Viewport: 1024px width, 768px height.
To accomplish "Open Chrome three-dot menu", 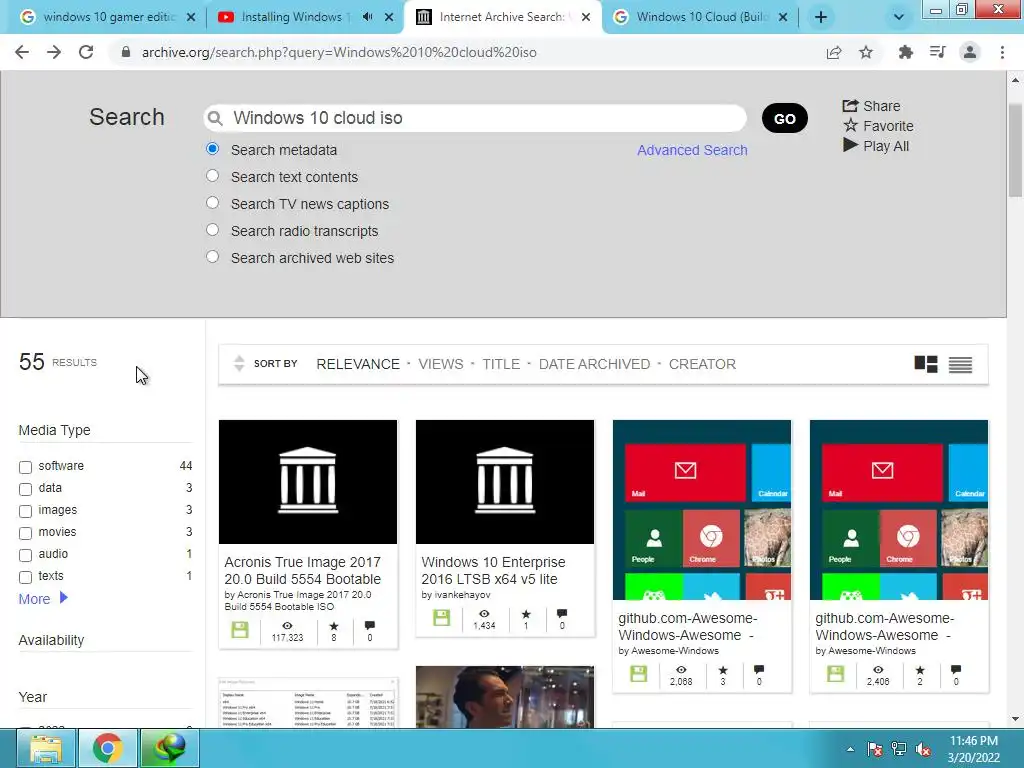I will click(1002, 52).
